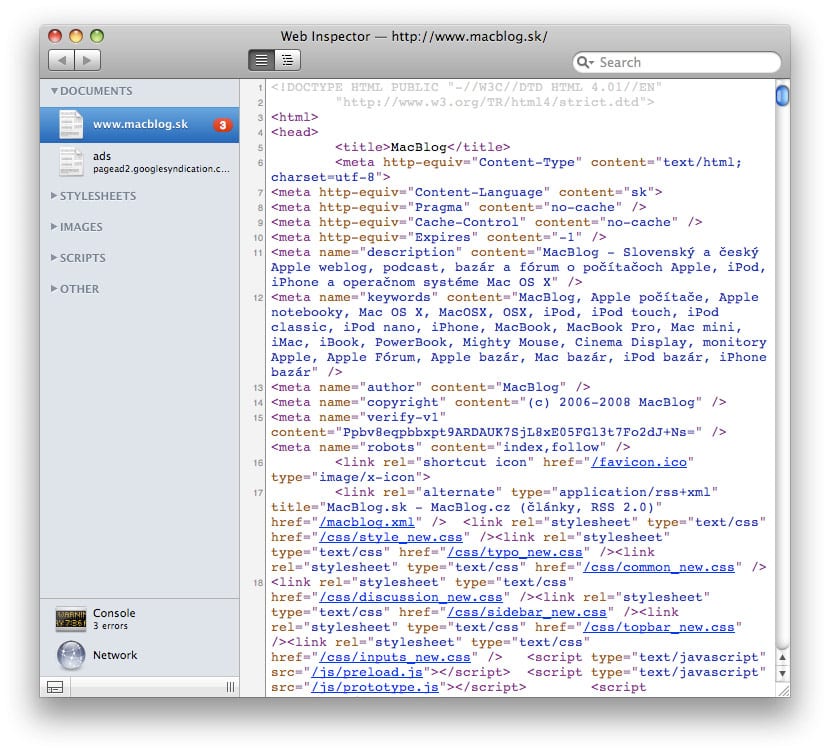The image size is (830, 752).
Task: Click the Web Inspector window title
Action: tap(414, 37)
